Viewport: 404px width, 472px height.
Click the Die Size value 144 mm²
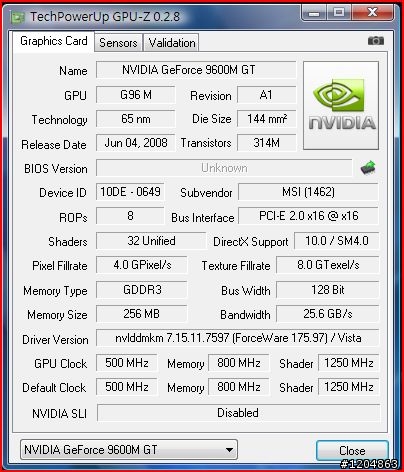[266, 119]
